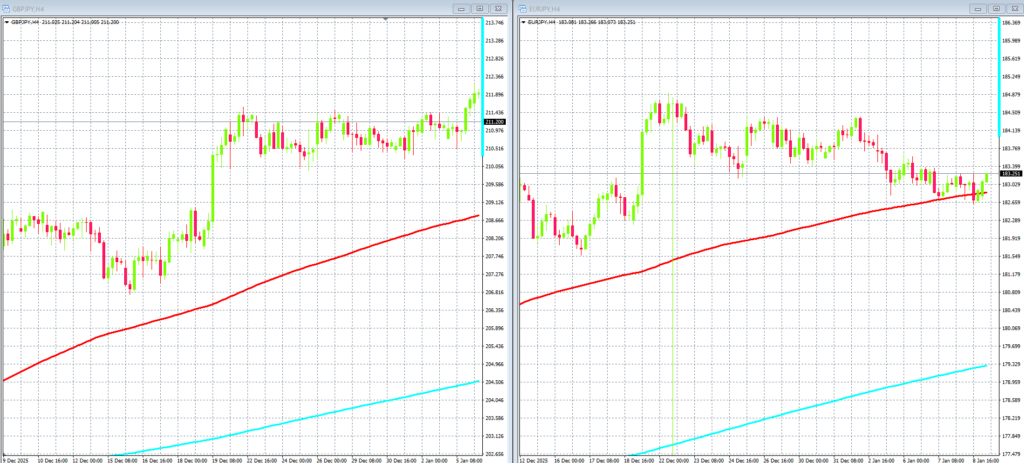Maximize the GBPJPY,H4 chart window
Image resolution: width=1024 pixels, height=463 pixels.
click(x=480, y=7)
